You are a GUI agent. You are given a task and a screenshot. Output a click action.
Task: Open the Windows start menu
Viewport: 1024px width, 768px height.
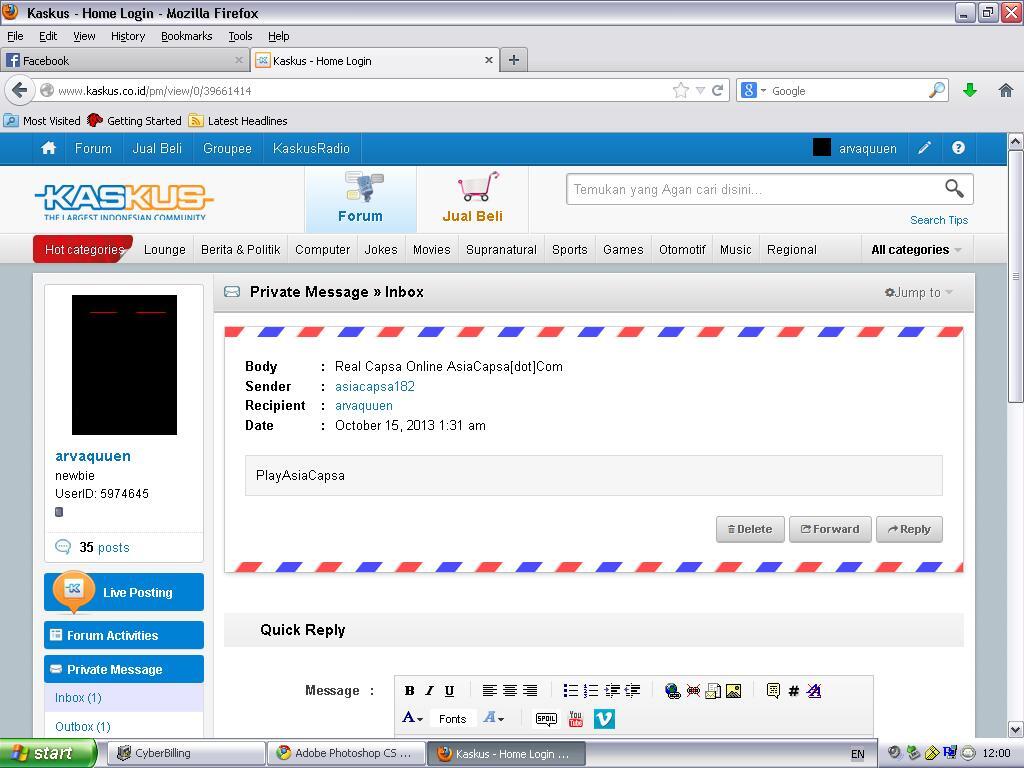[47, 753]
